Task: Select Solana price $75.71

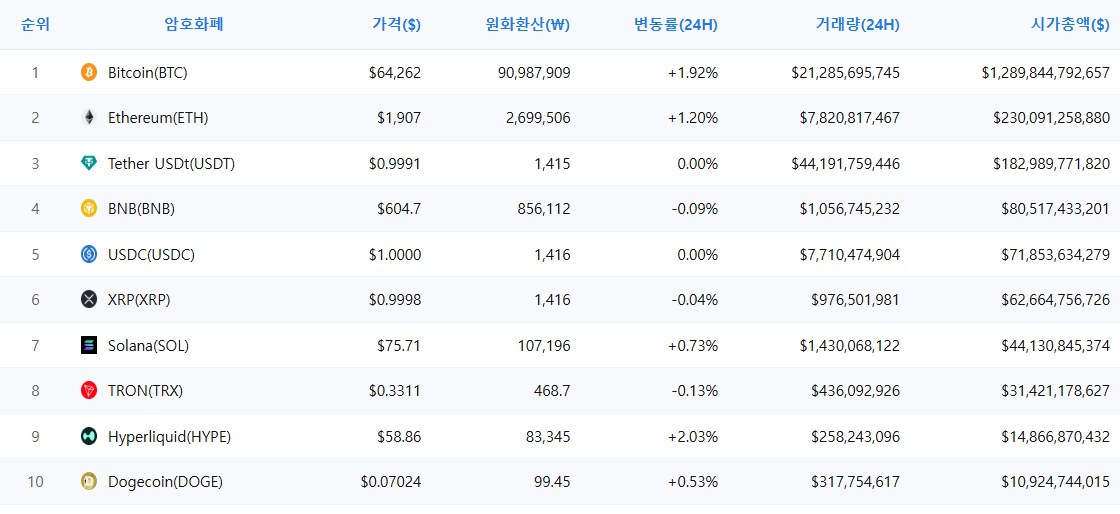Action: point(399,346)
